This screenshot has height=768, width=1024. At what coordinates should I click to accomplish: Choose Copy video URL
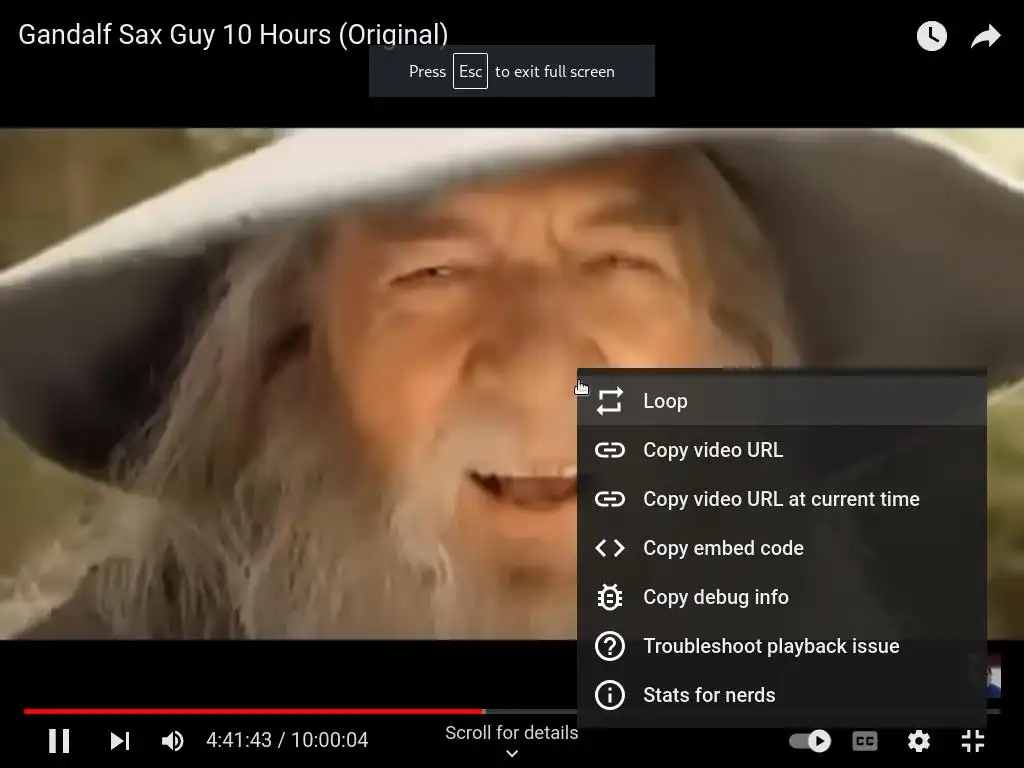[x=782, y=450]
